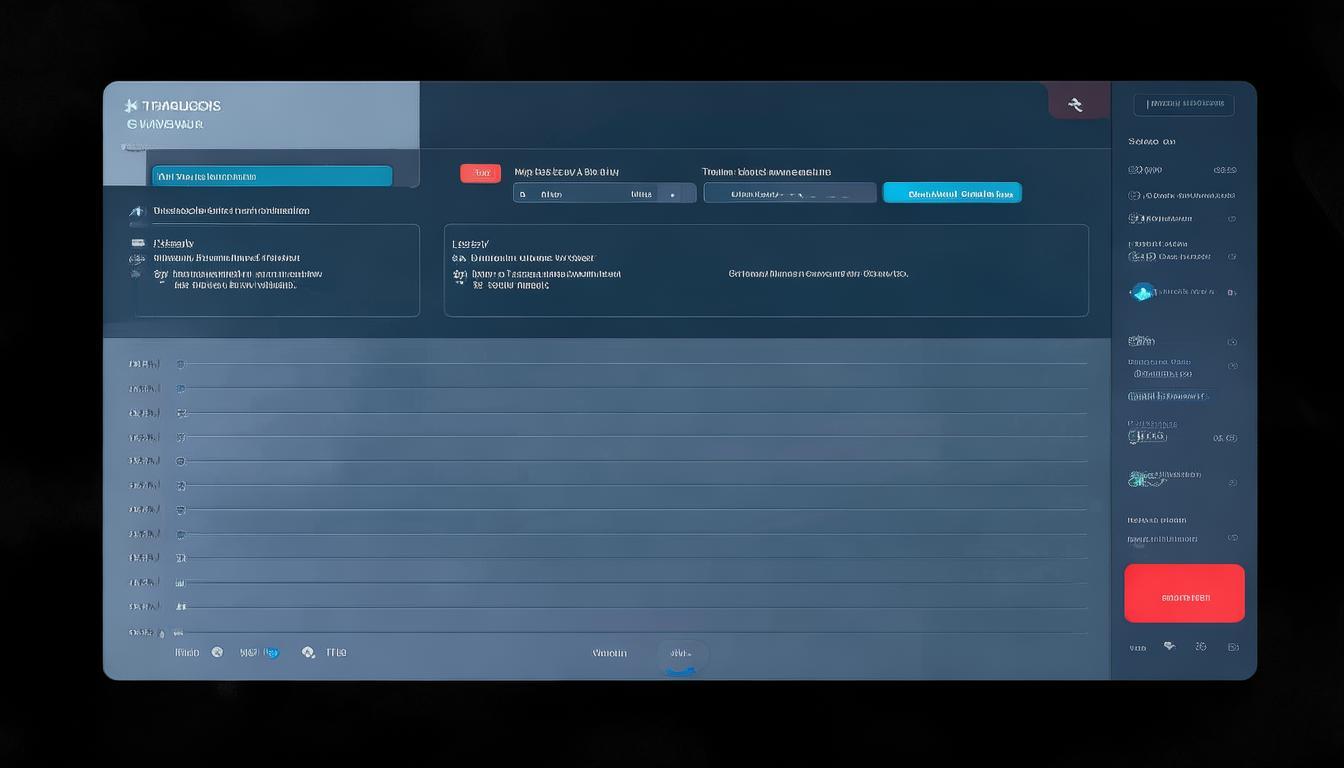Click the card icon at left panel's top-left

[138, 243]
